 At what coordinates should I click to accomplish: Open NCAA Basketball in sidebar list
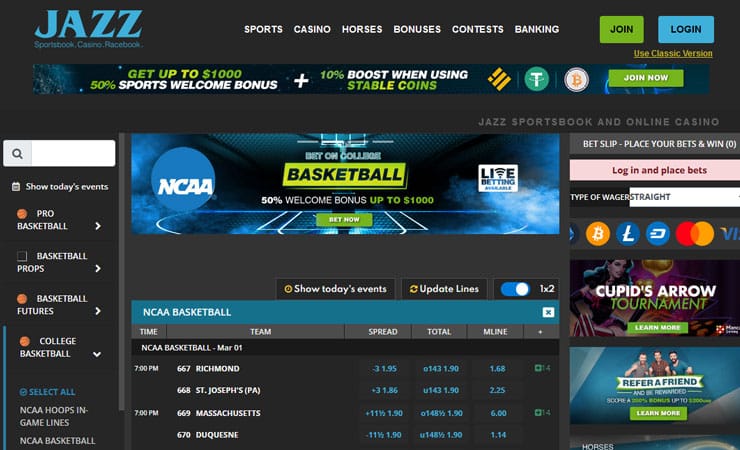click(x=57, y=441)
